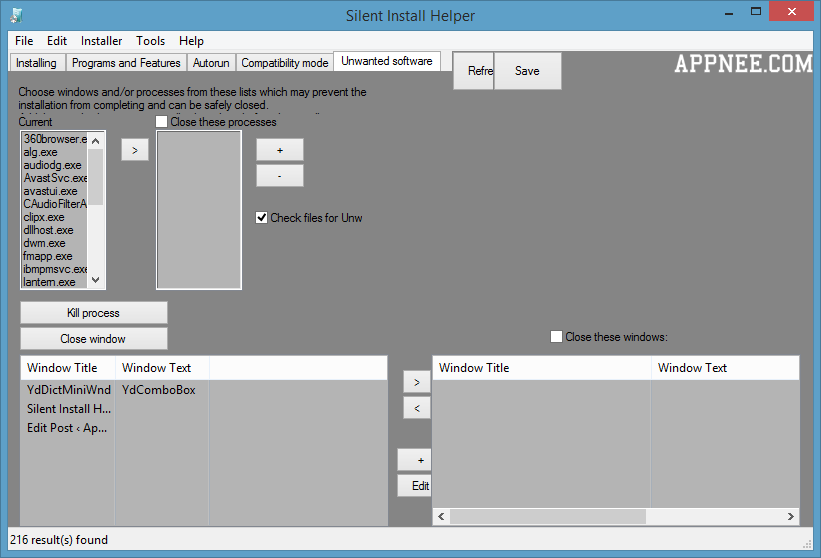
Task: Click the empty processes-to-close list box
Action: (199, 210)
